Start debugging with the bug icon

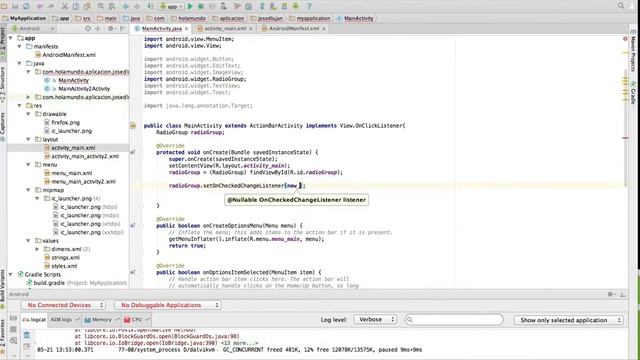(201, 6)
